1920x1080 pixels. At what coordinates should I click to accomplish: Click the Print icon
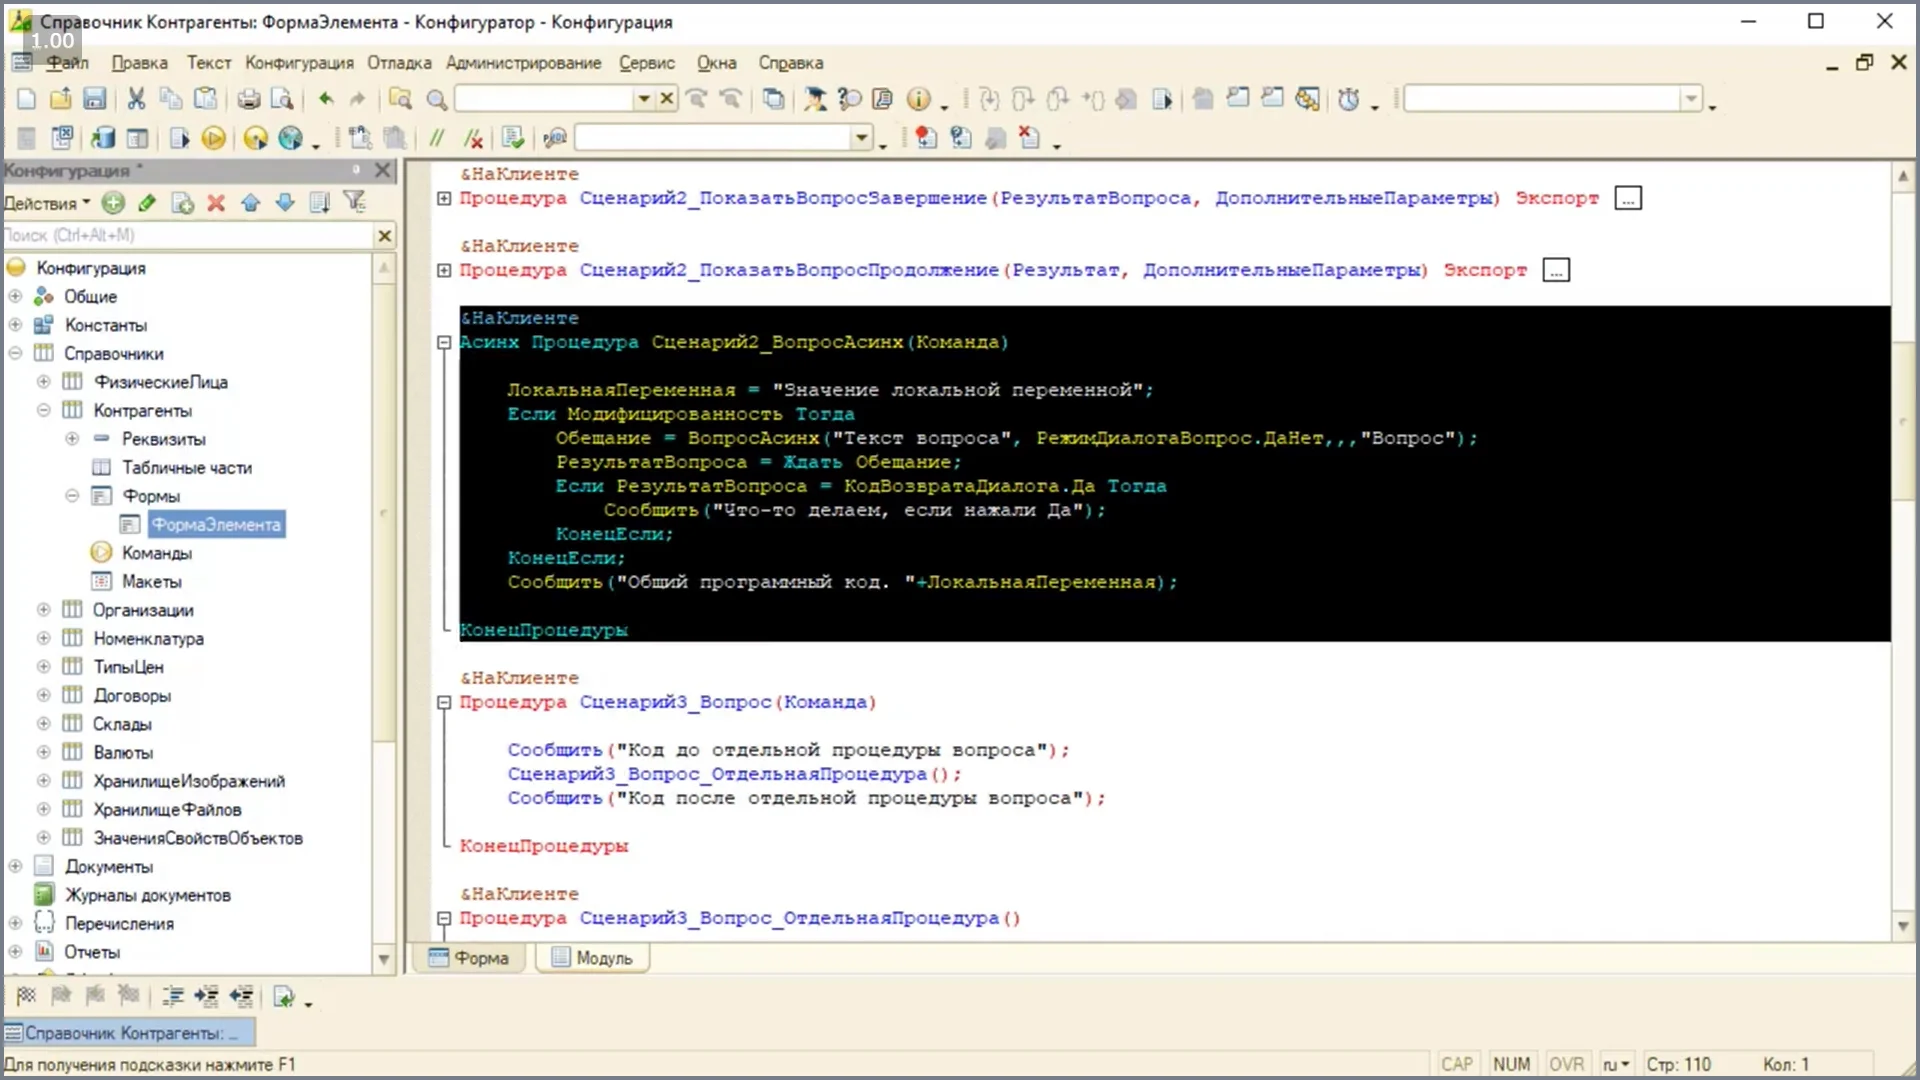tap(248, 99)
